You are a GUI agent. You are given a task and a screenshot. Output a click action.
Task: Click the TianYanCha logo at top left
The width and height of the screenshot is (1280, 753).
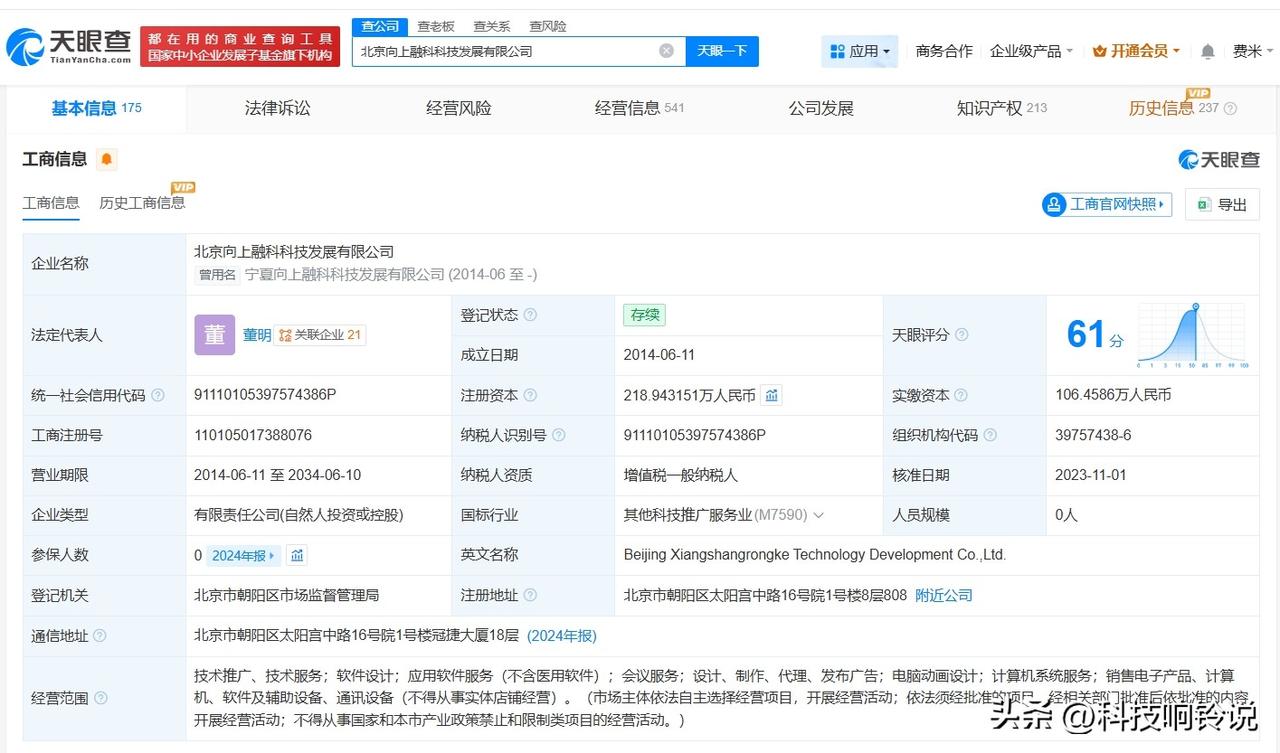[68, 46]
